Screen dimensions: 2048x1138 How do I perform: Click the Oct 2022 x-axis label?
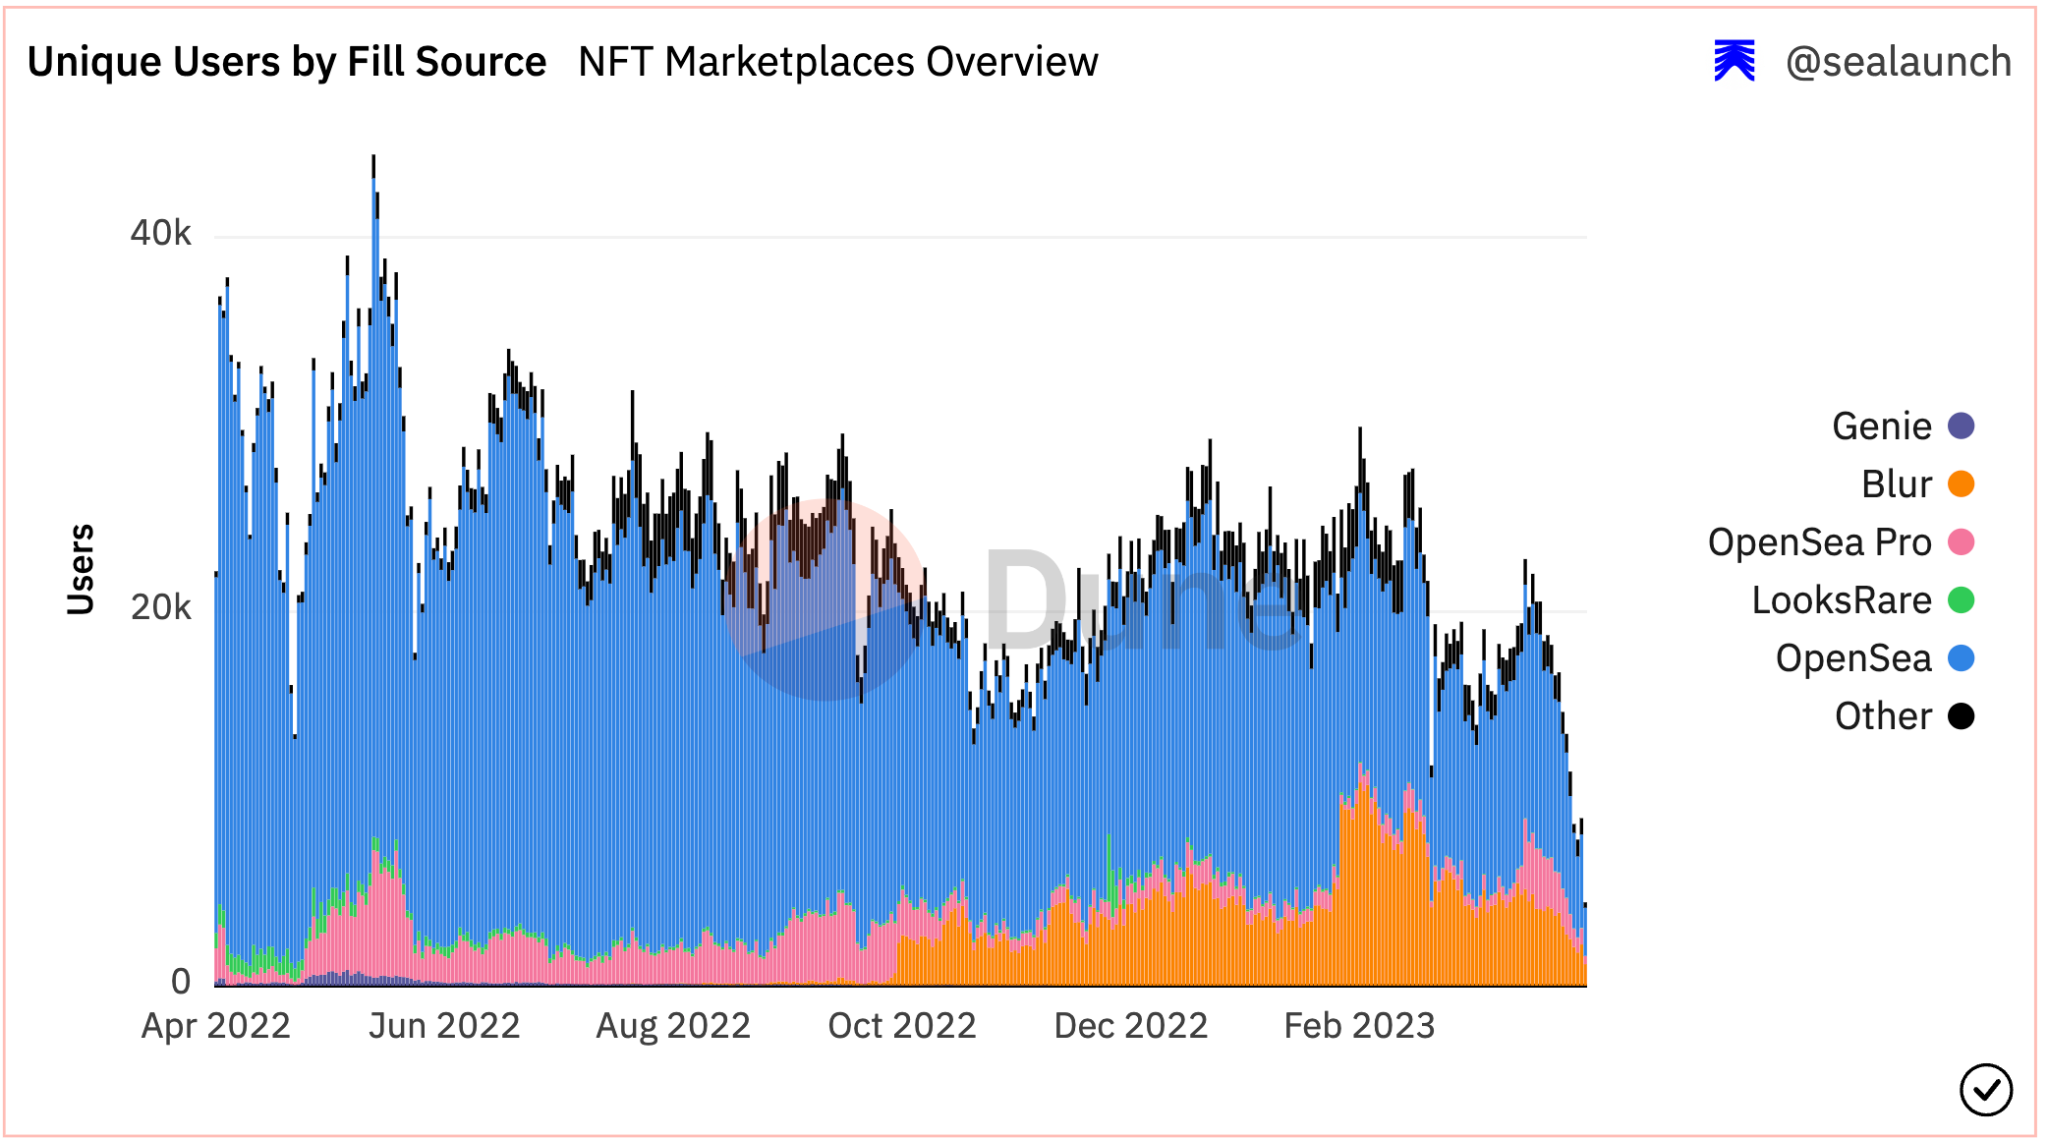click(x=901, y=1026)
